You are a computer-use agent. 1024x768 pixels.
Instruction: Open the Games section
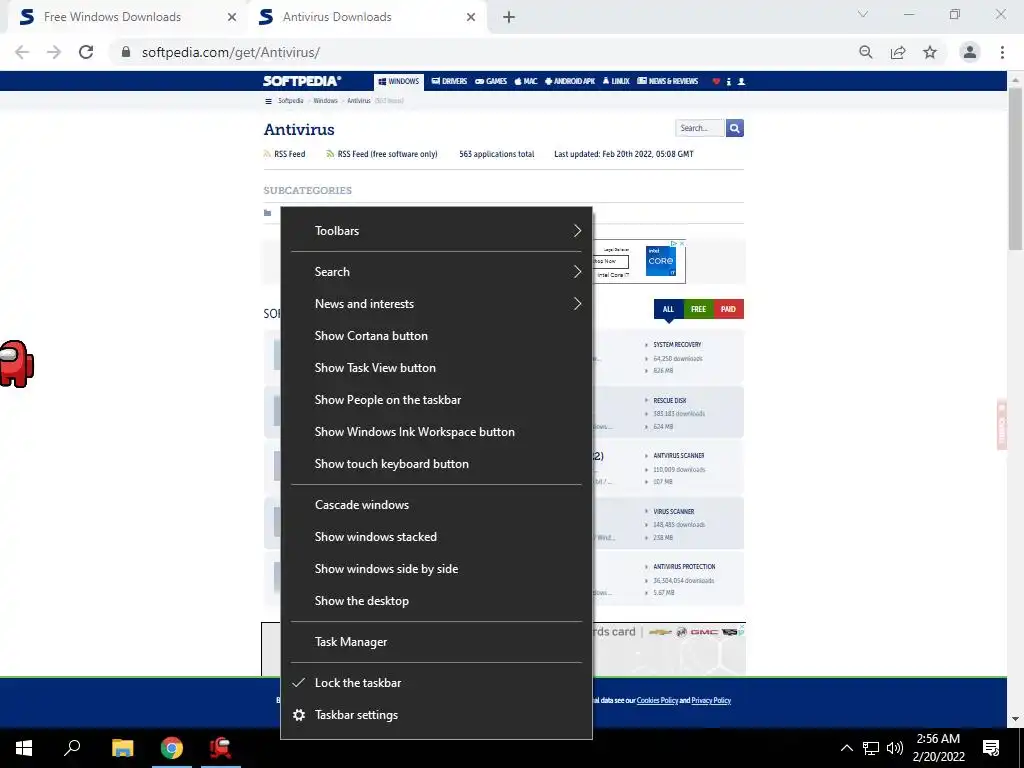pos(491,81)
